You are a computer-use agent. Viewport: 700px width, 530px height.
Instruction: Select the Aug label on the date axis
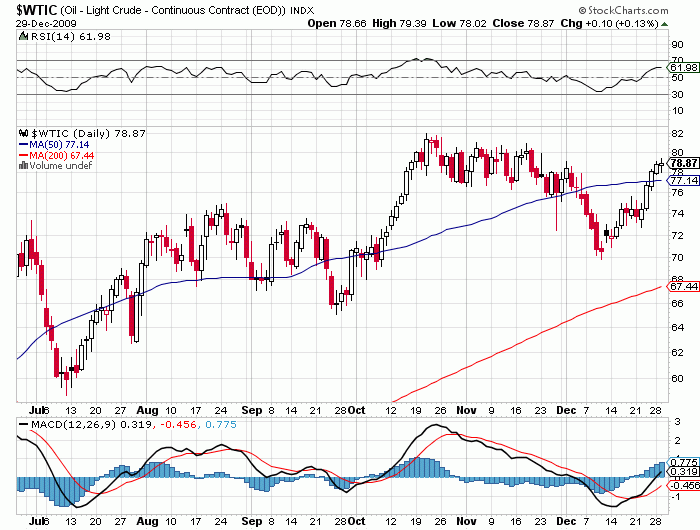click(x=146, y=410)
